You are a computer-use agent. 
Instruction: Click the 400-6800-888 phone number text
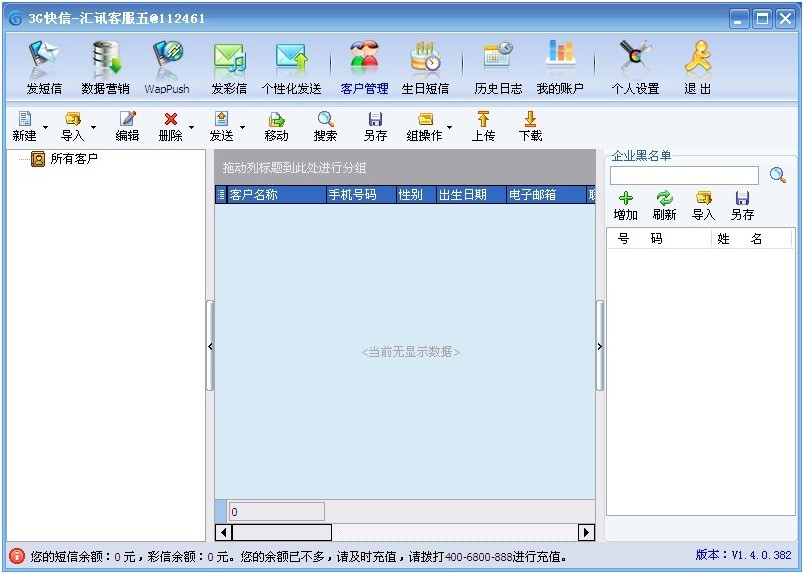478,557
